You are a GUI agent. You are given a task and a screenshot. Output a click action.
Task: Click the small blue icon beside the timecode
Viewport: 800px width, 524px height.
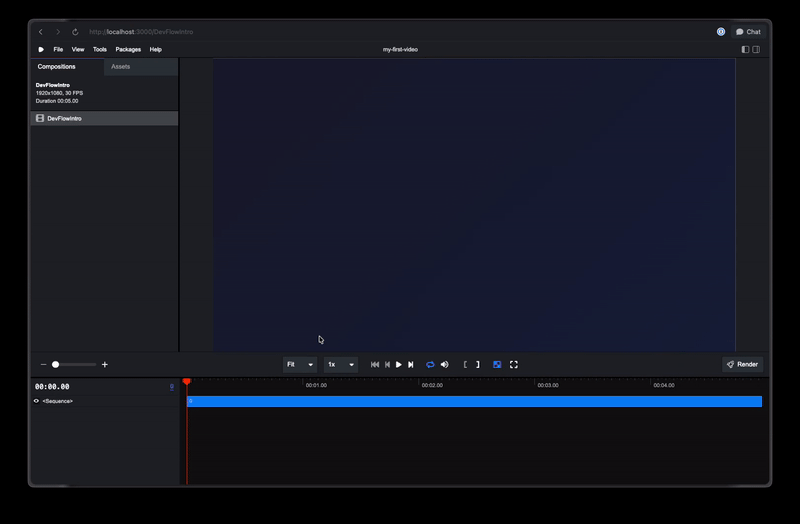point(172,387)
